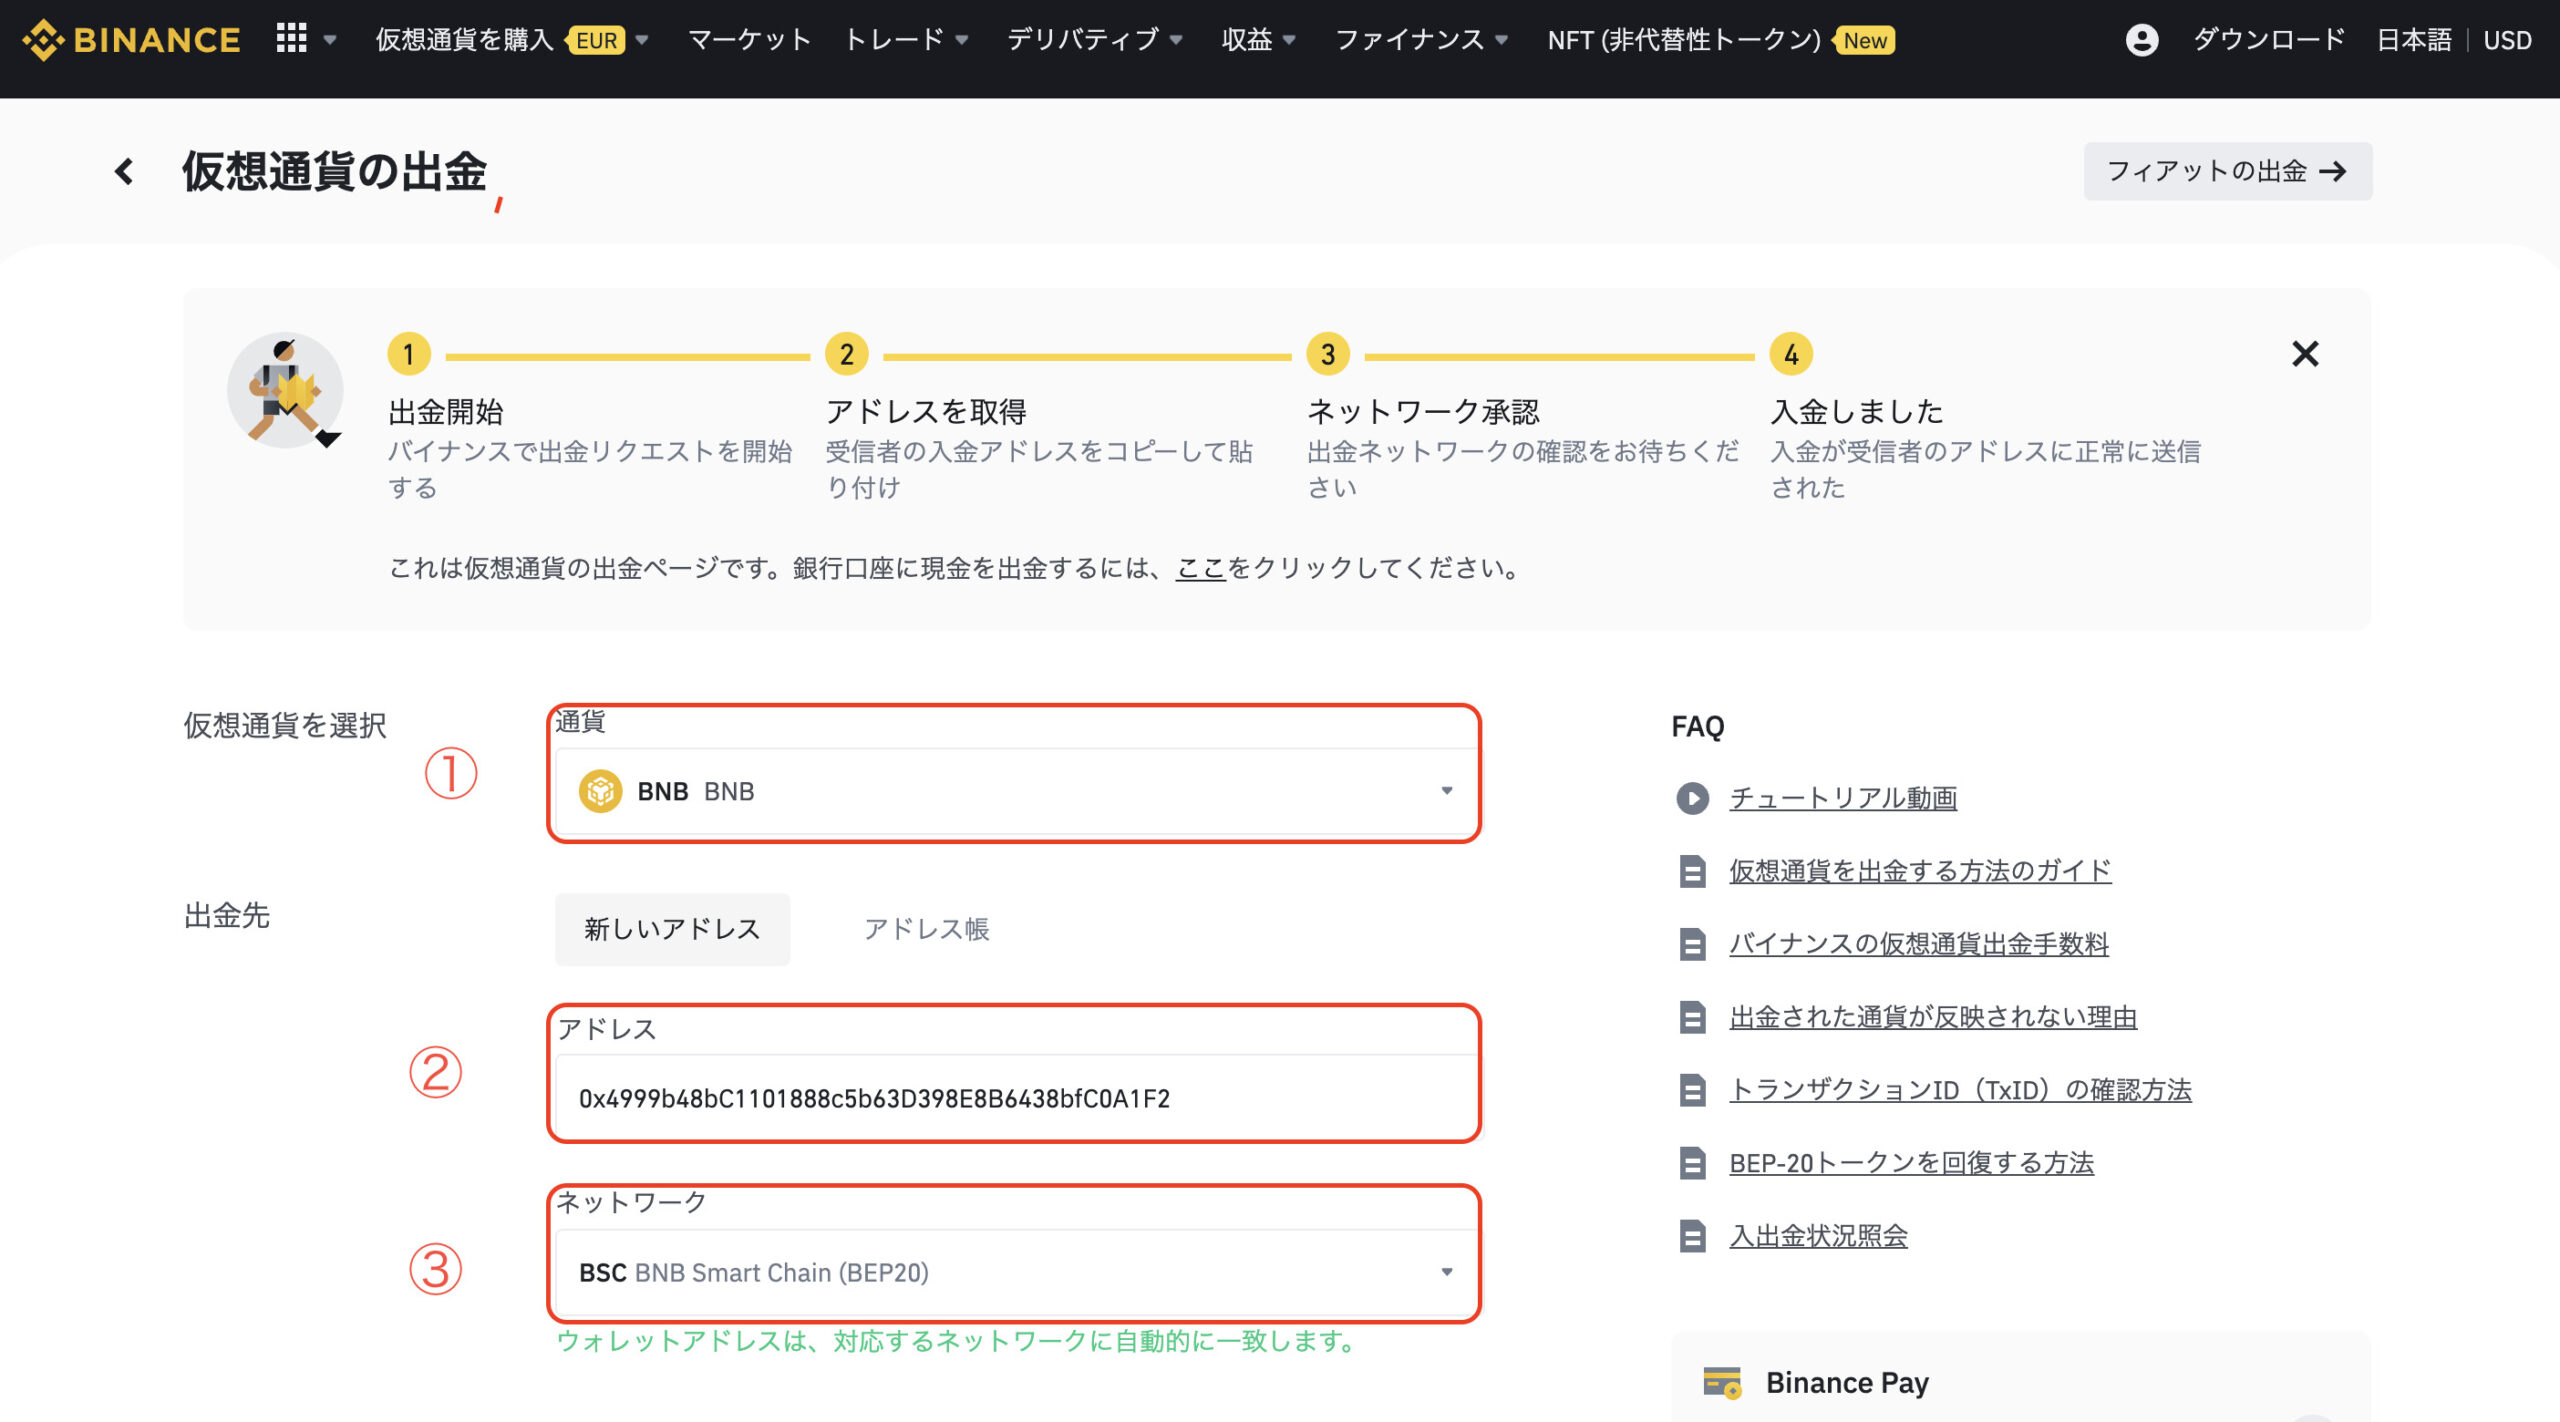2560x1422 pixels.
Task: Expand the トレード dropdown menu
Action: pos(907,40)
